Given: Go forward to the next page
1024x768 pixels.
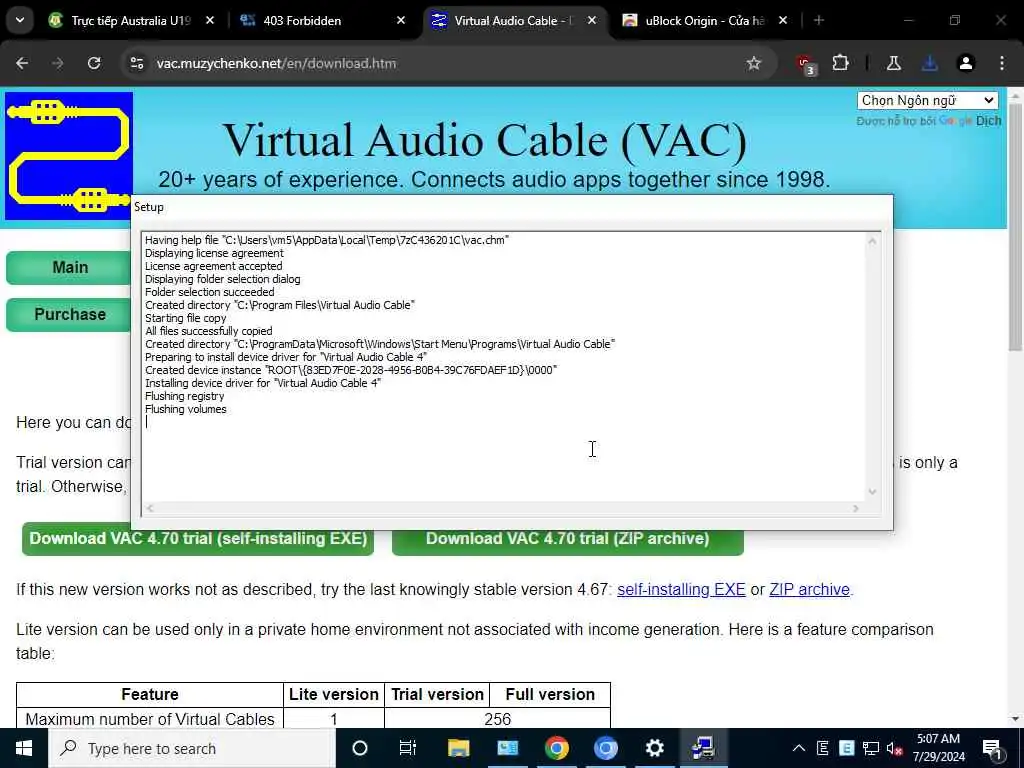Looking at the screenshot, I should coord(58,63).
